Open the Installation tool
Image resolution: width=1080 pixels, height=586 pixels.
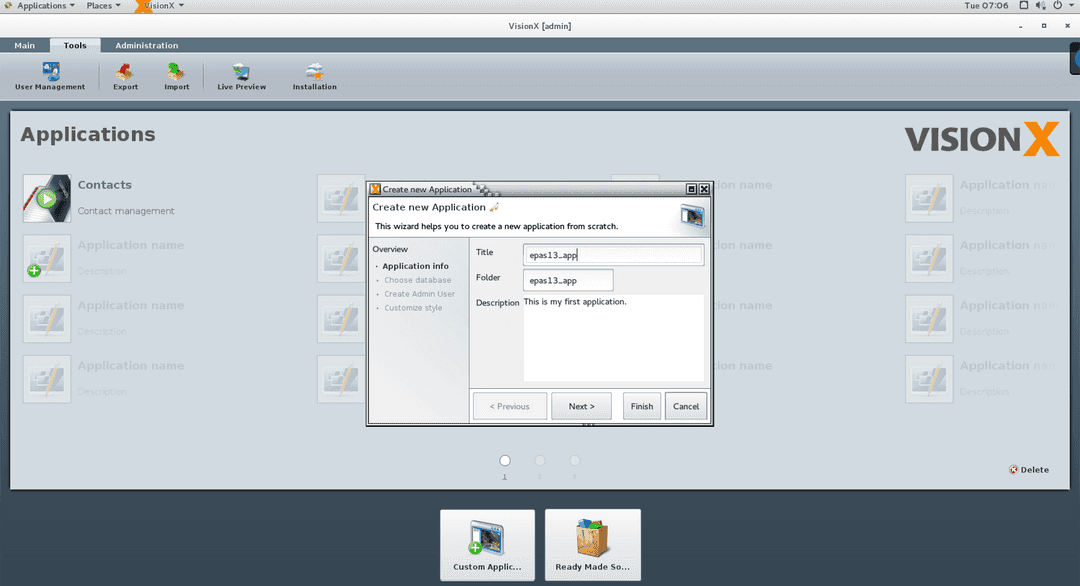click(314, 75)
